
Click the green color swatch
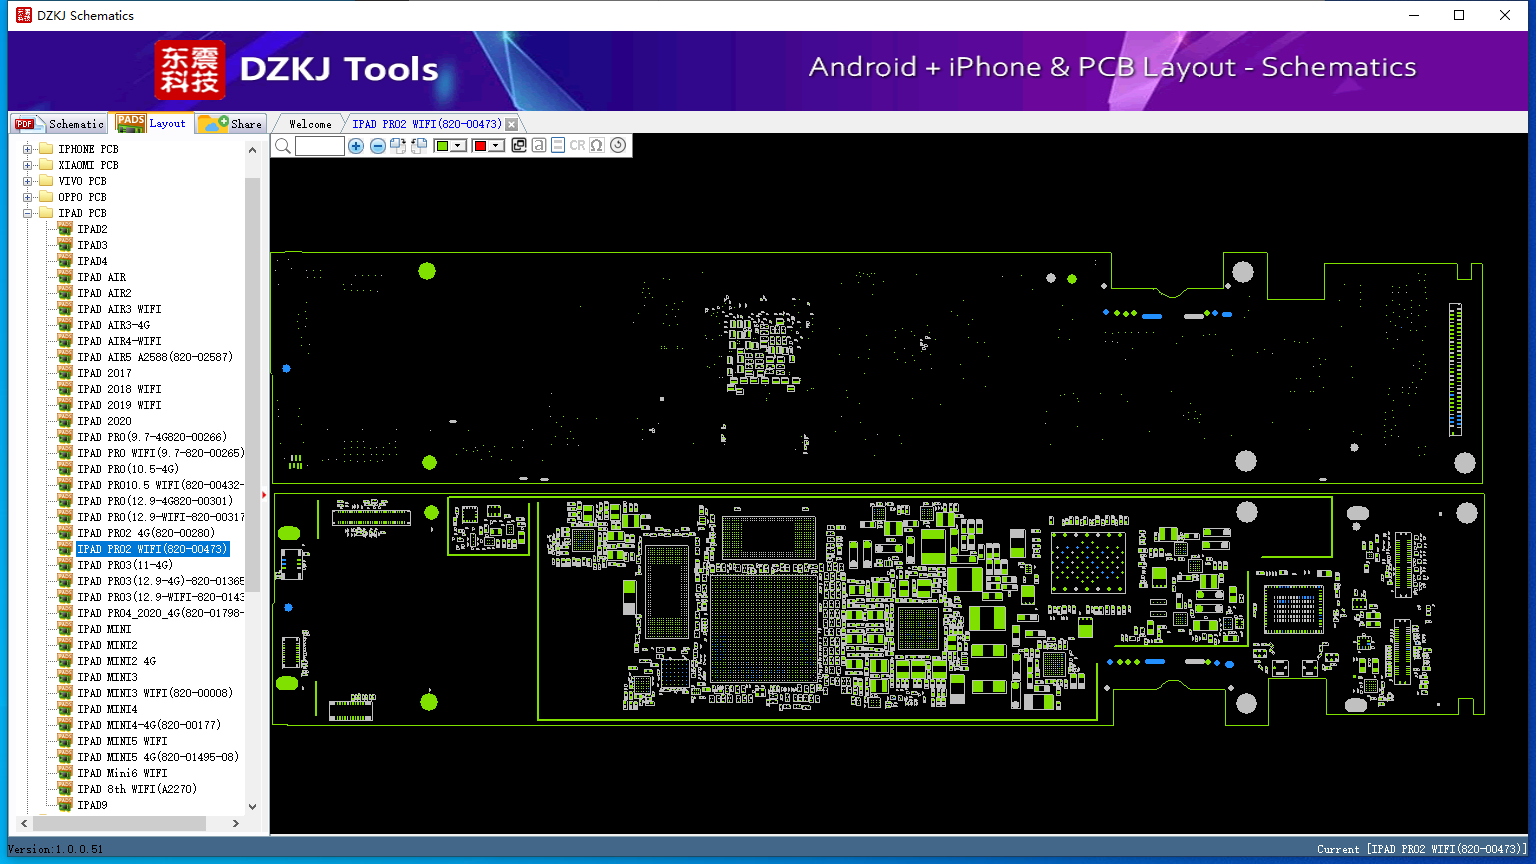click(443, 146)
